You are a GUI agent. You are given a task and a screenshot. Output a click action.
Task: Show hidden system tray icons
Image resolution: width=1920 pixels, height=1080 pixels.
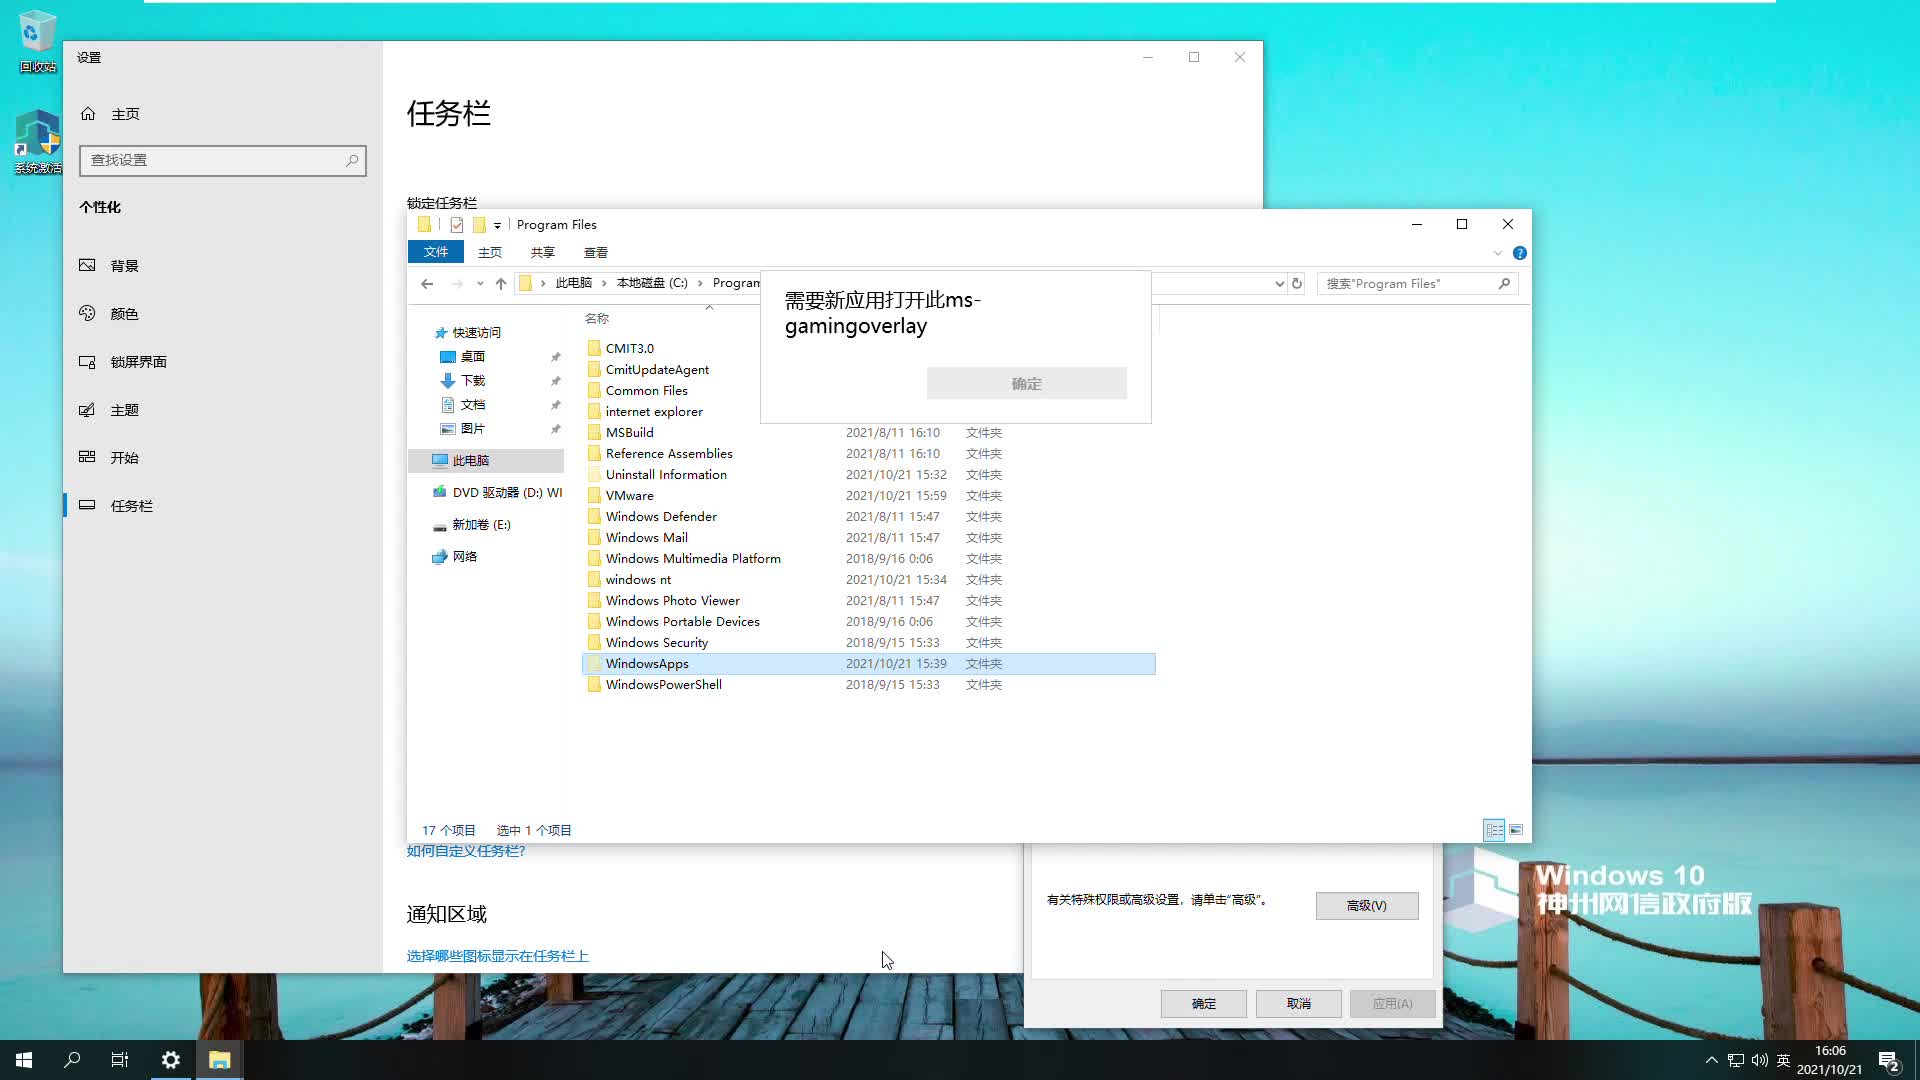point(1711,1060)
